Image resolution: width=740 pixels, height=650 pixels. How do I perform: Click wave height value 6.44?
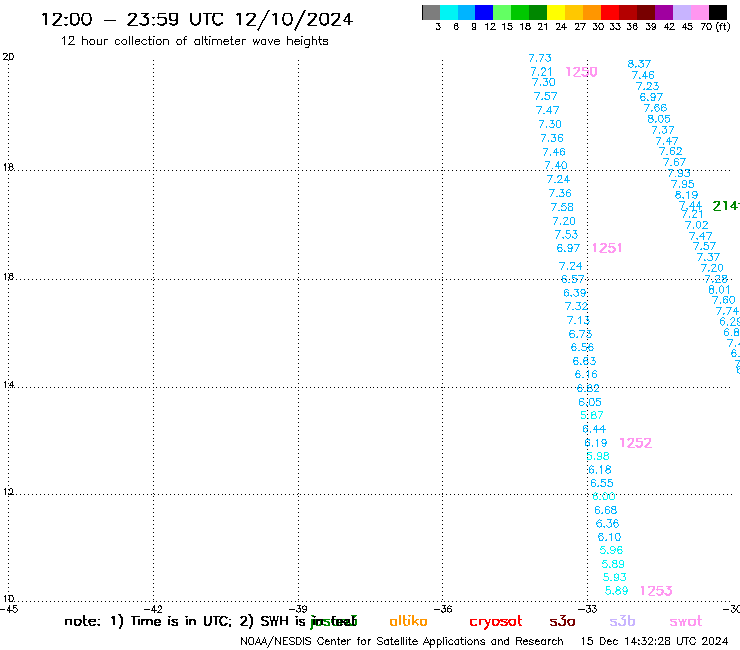(x=594, y=429)
